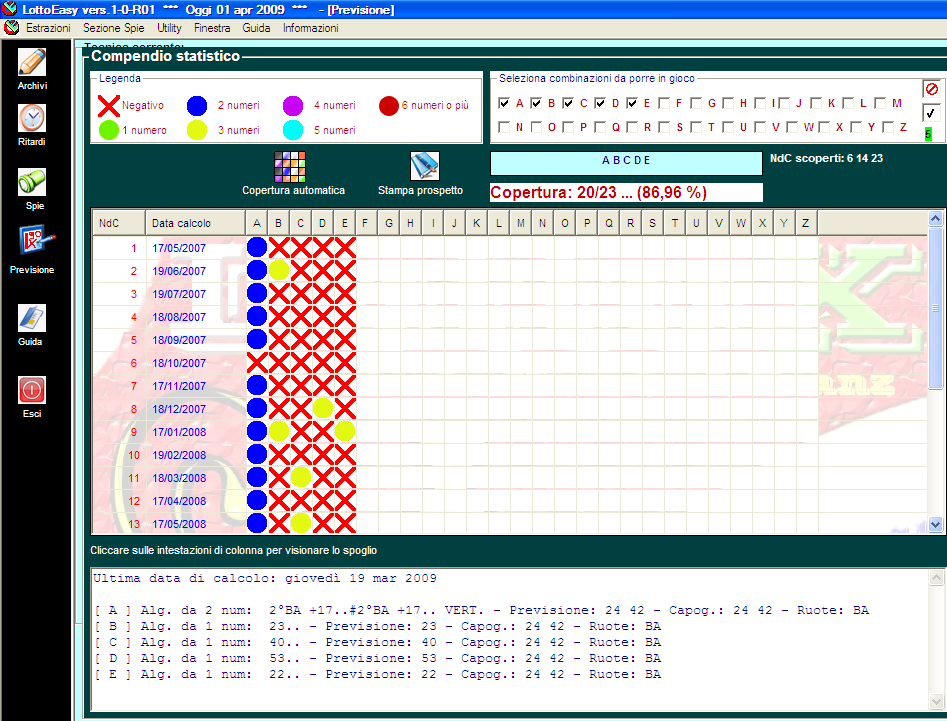
Task: Open the Informazioni menu
Action: pos(310,28)
